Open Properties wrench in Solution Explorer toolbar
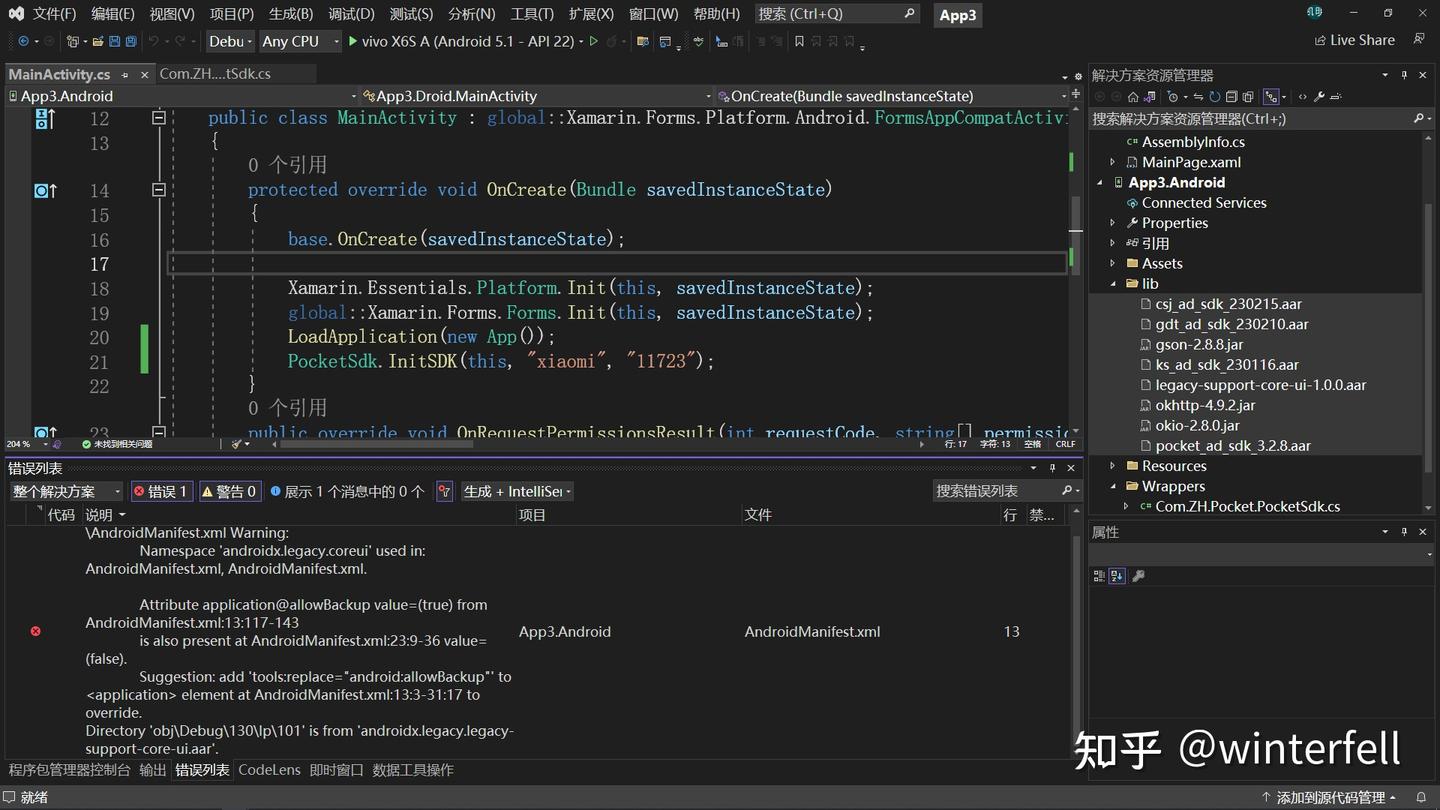Image resolution: width=1440 pixels, height=810 pixels. [1319, 97]
